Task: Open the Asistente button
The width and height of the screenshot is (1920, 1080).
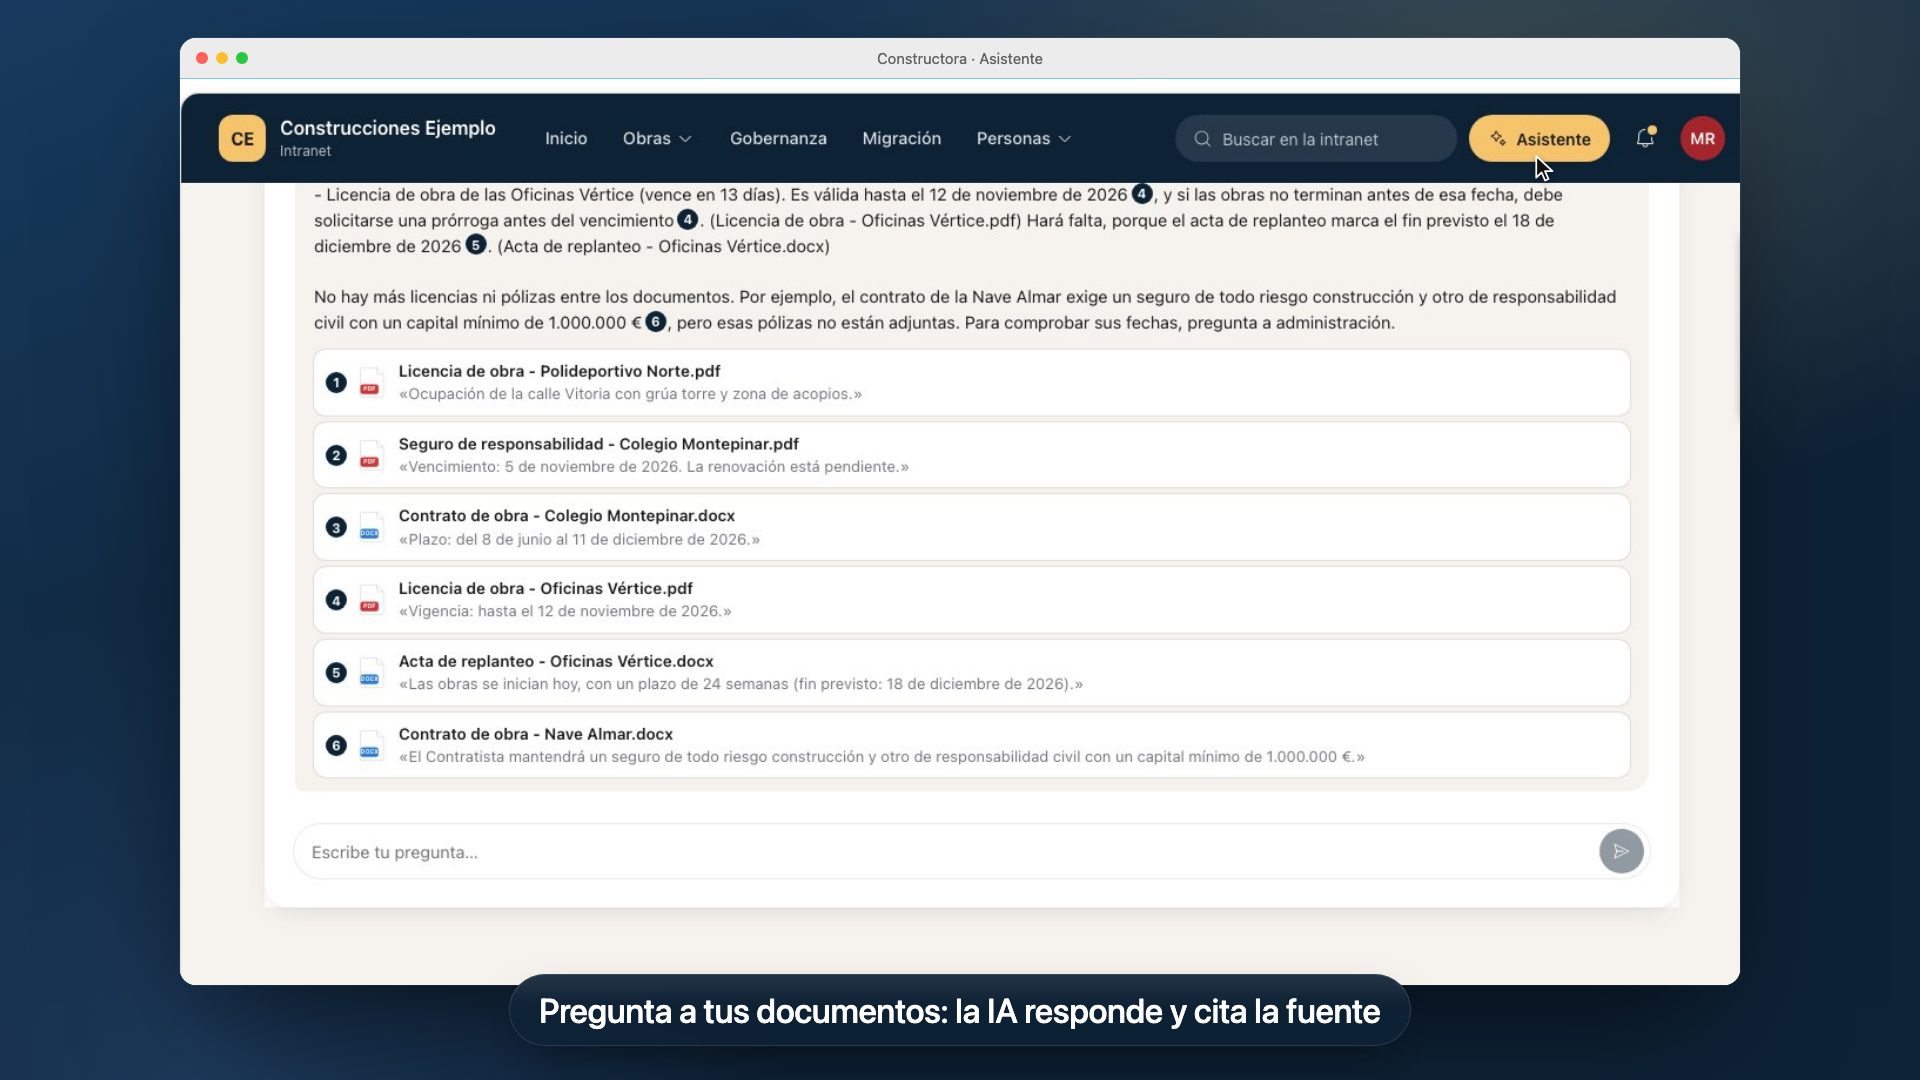Action: (1539, 138)
